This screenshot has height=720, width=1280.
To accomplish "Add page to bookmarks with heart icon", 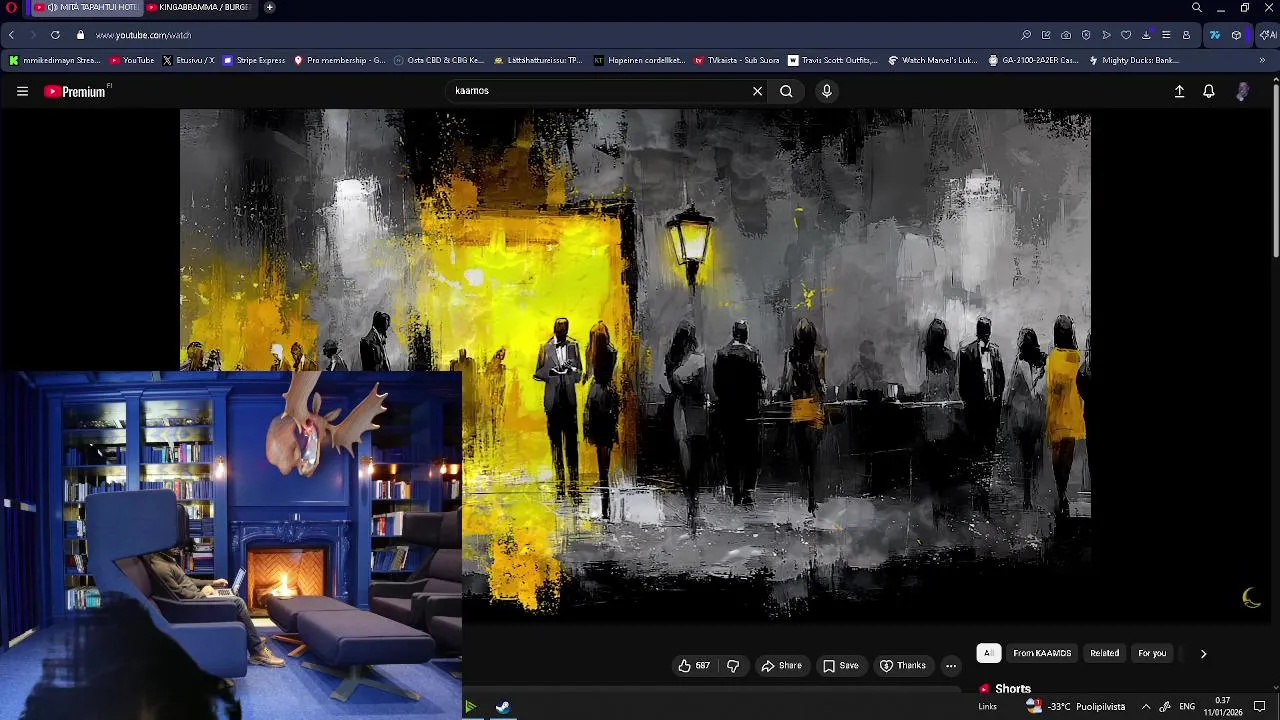I will [x=1126, y=35].
